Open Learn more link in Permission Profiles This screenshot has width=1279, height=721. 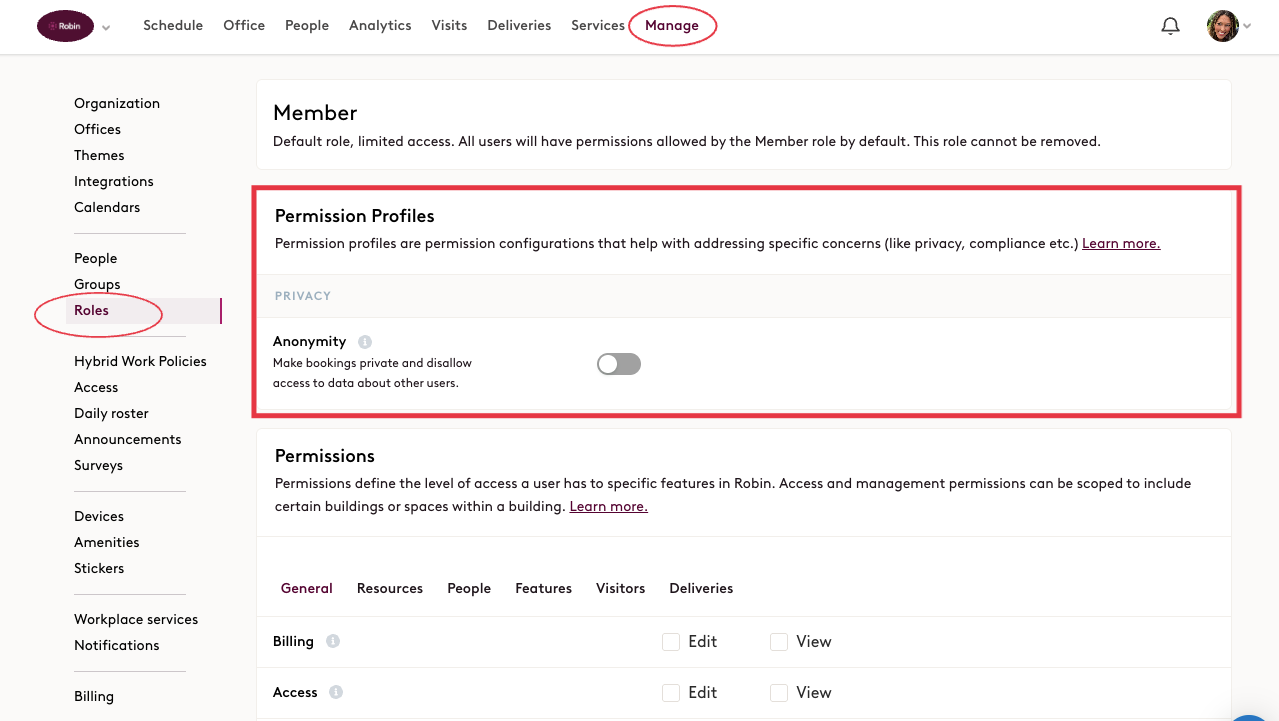click(1121, 243)
